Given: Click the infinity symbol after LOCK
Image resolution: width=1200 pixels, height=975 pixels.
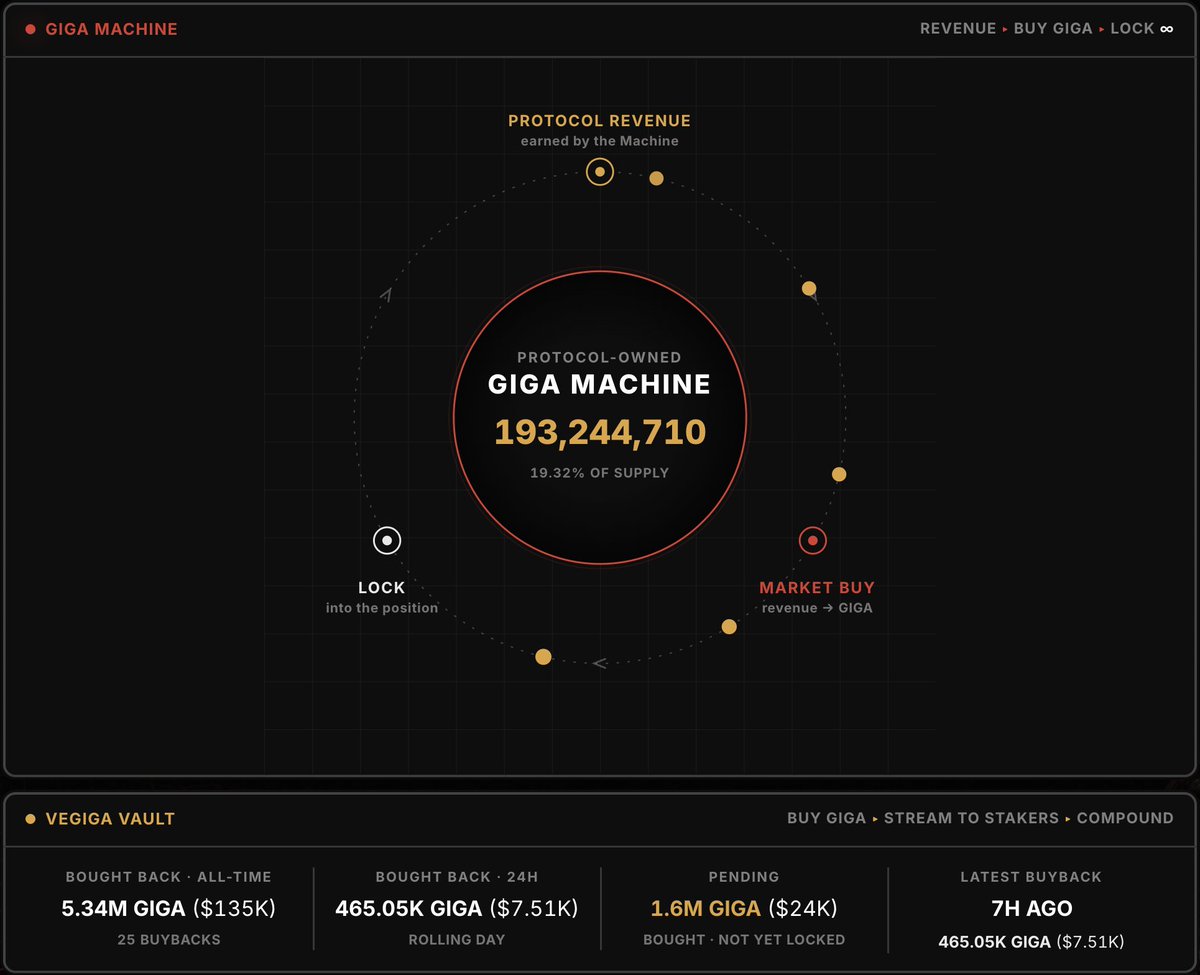Looking at the screenshot, I should pos(1166,29).
